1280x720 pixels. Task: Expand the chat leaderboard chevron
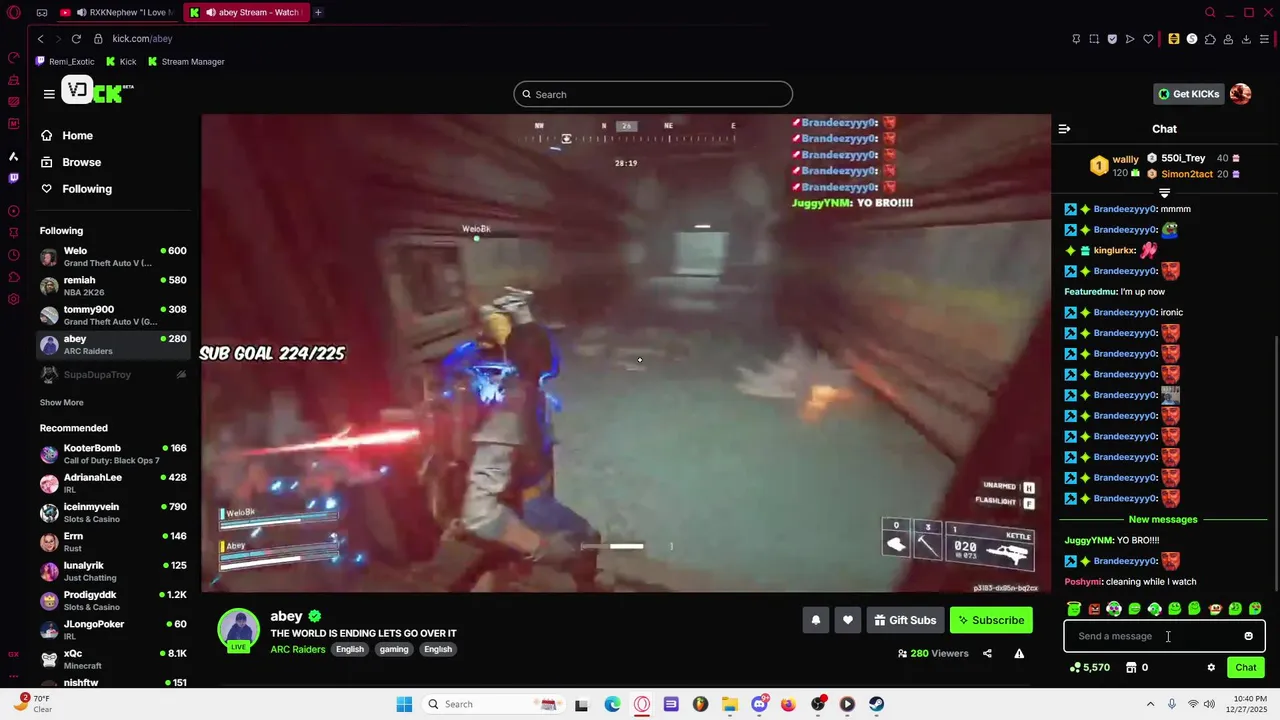click(1164, 192)
